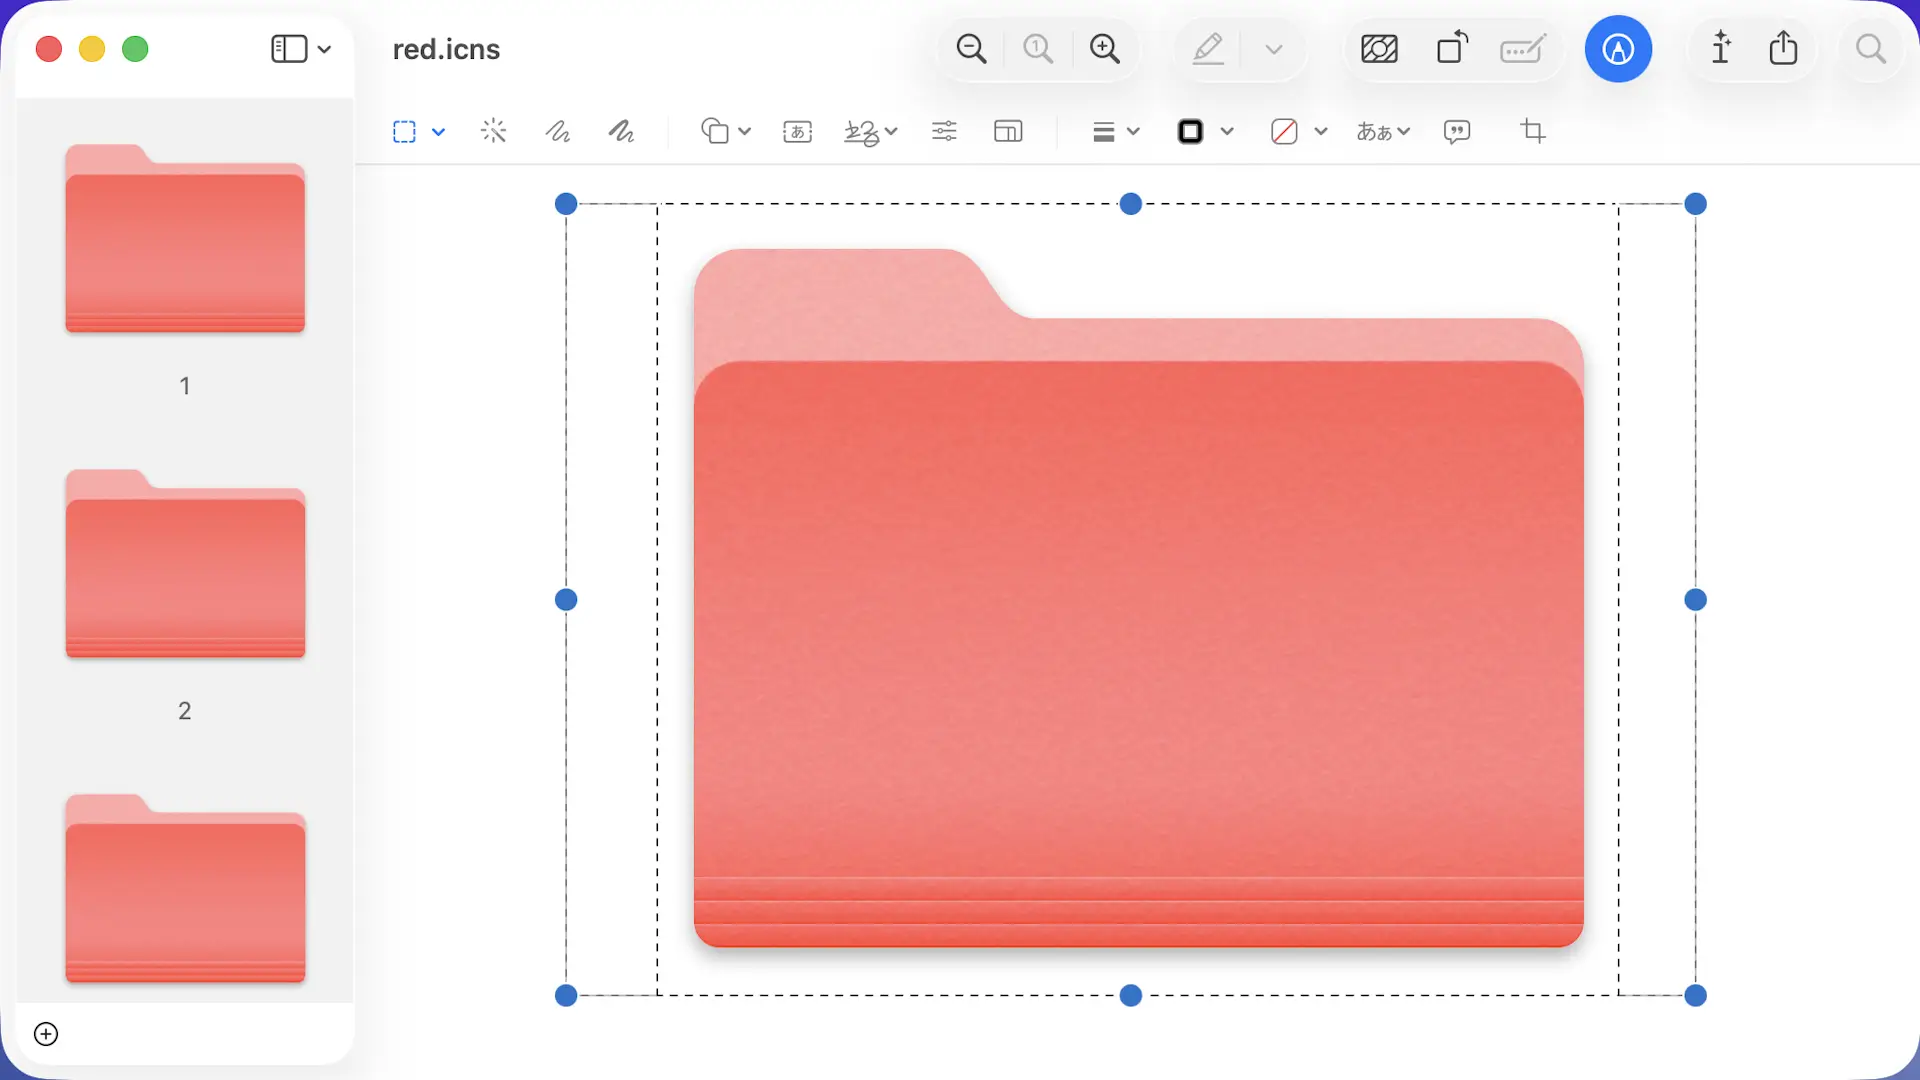The image size is (1920, 1080).
Task: Toggle the highlight pen tool
Action: [x=1208, y=49]
